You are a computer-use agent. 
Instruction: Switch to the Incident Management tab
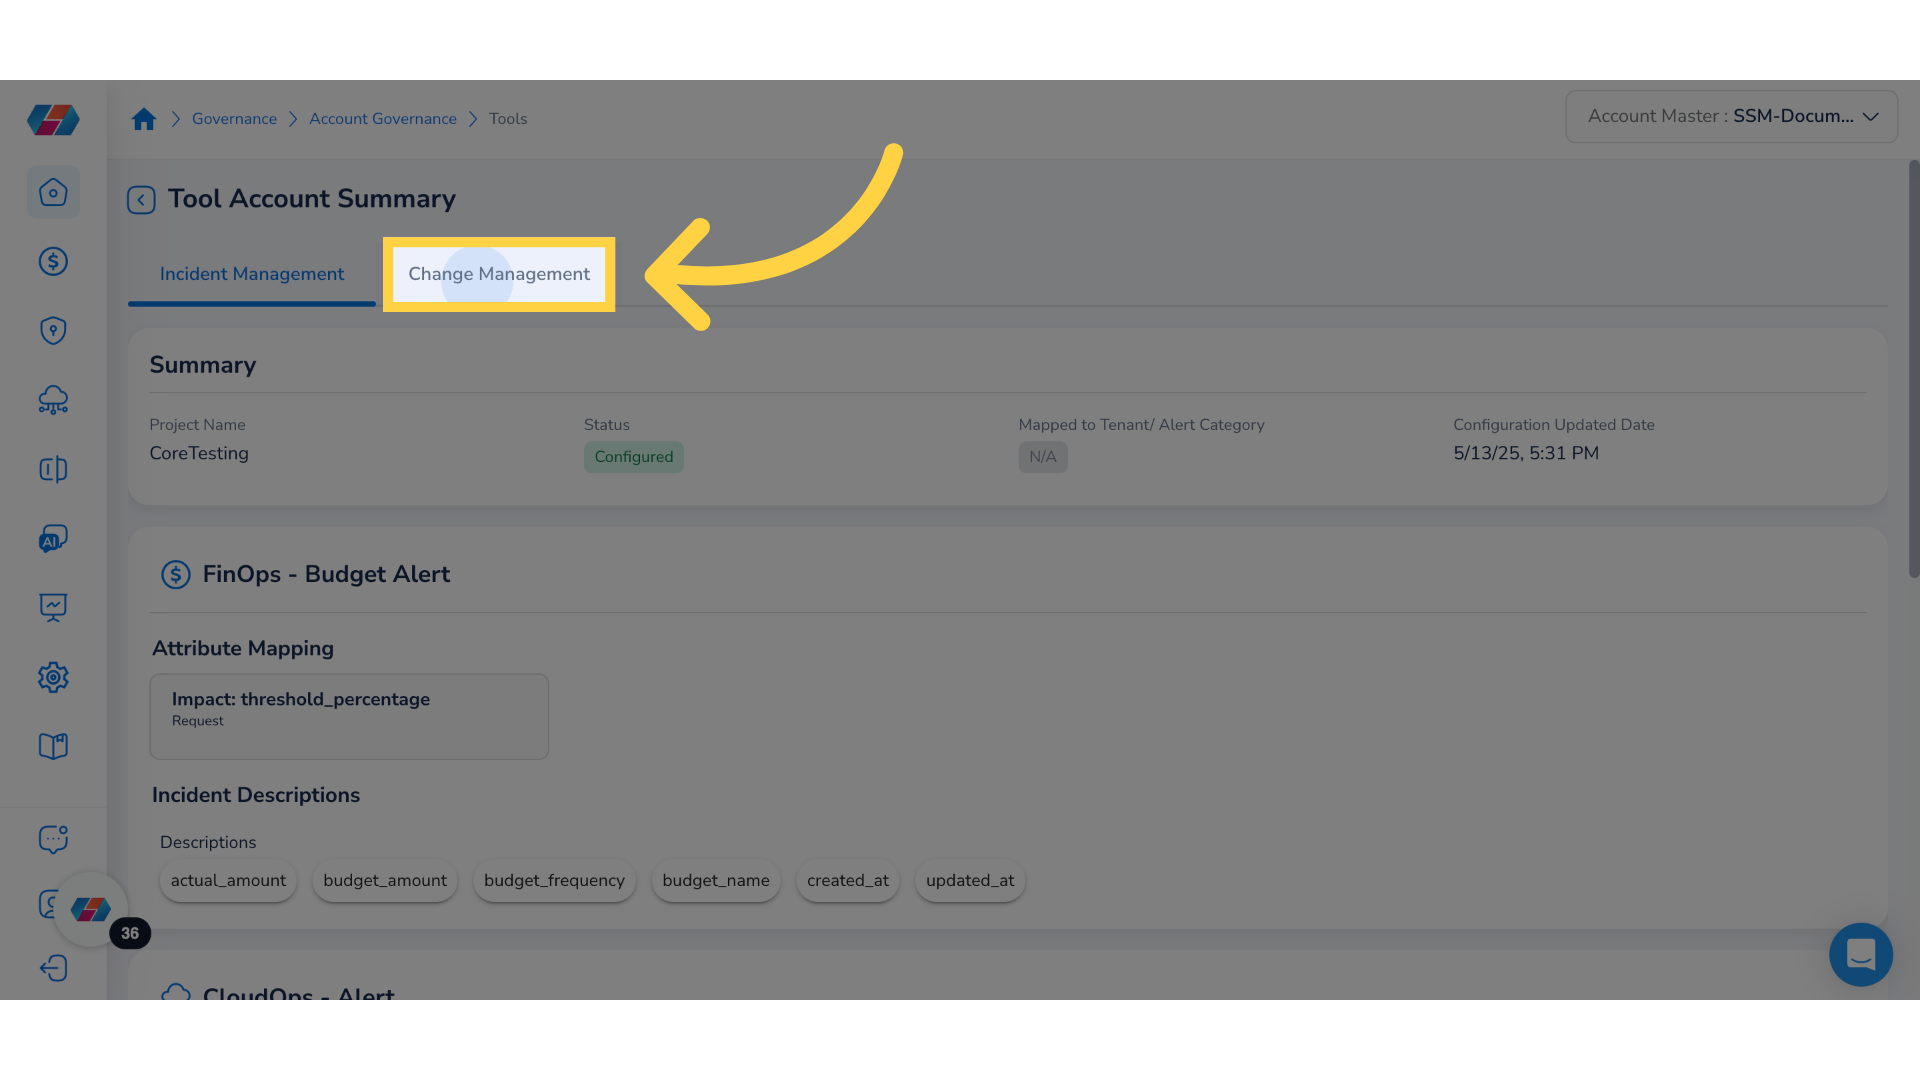pos(252,274)
